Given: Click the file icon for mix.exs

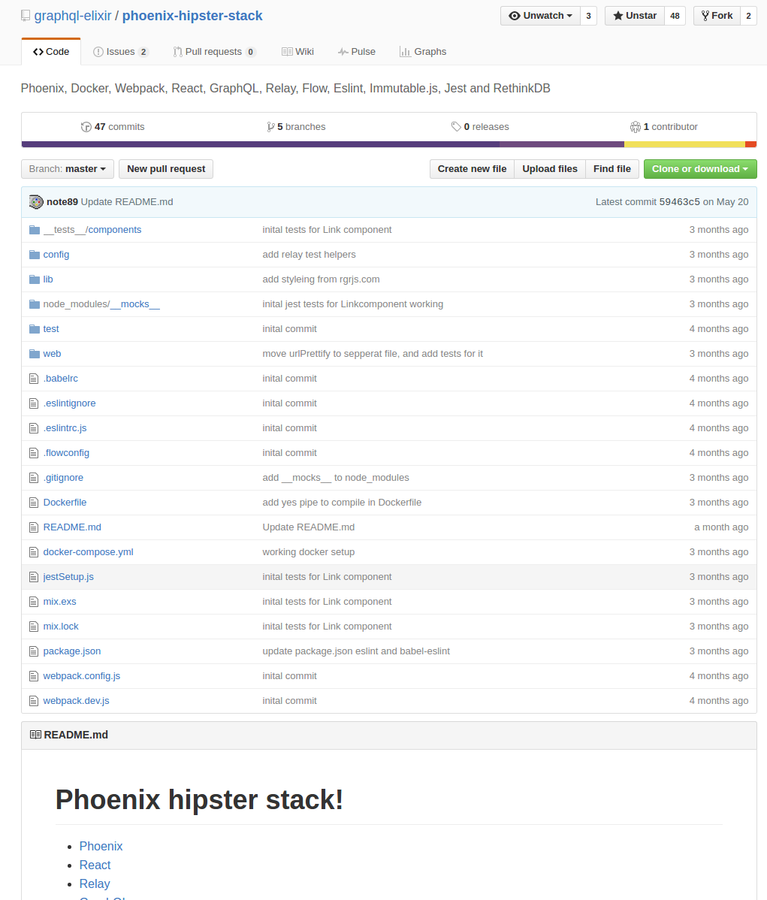Looking at the screenshot, I should click(x=34, y=602).
